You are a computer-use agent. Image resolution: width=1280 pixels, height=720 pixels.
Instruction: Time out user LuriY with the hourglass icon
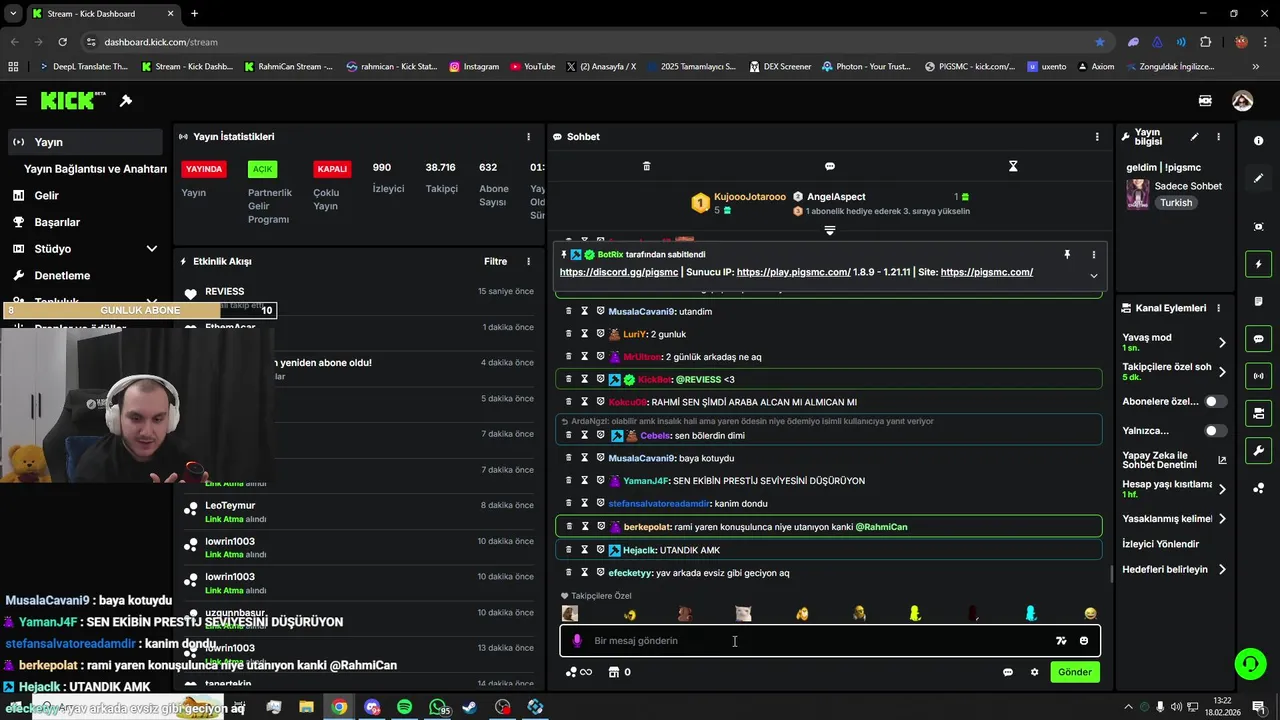click(x=585, y=334)
